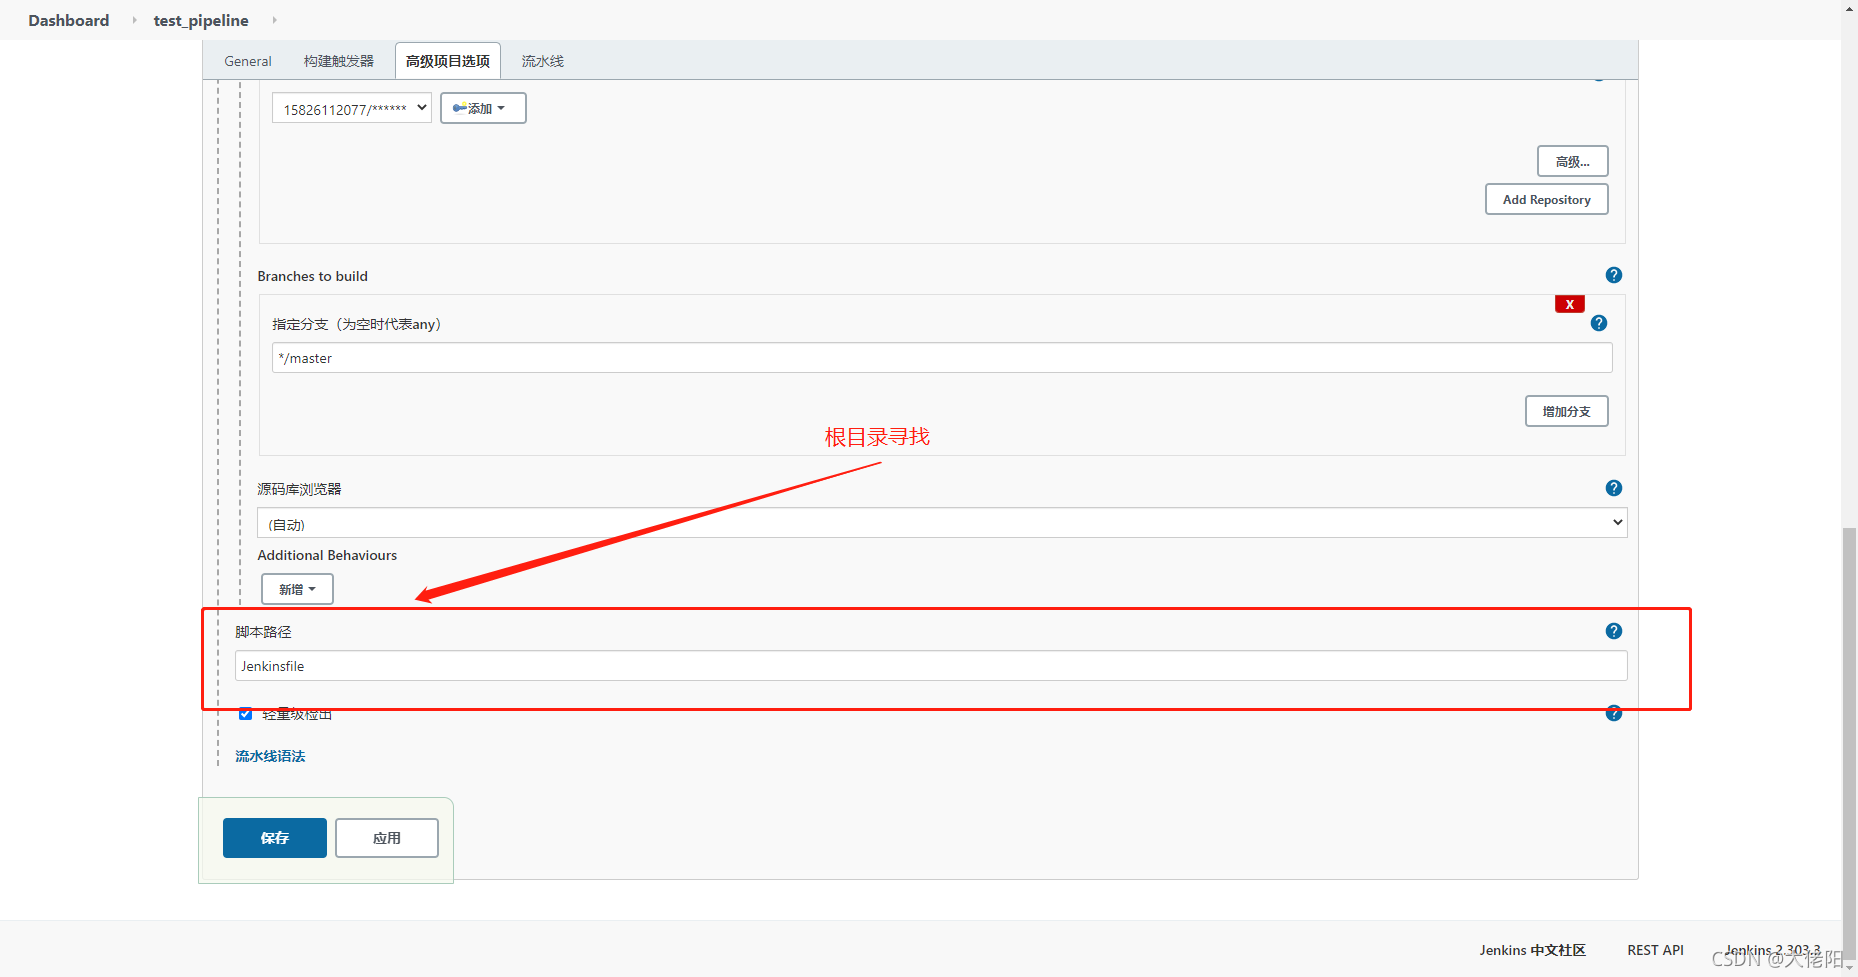Toggle the 轻量级检出 checkbox

tap(245, 714)
